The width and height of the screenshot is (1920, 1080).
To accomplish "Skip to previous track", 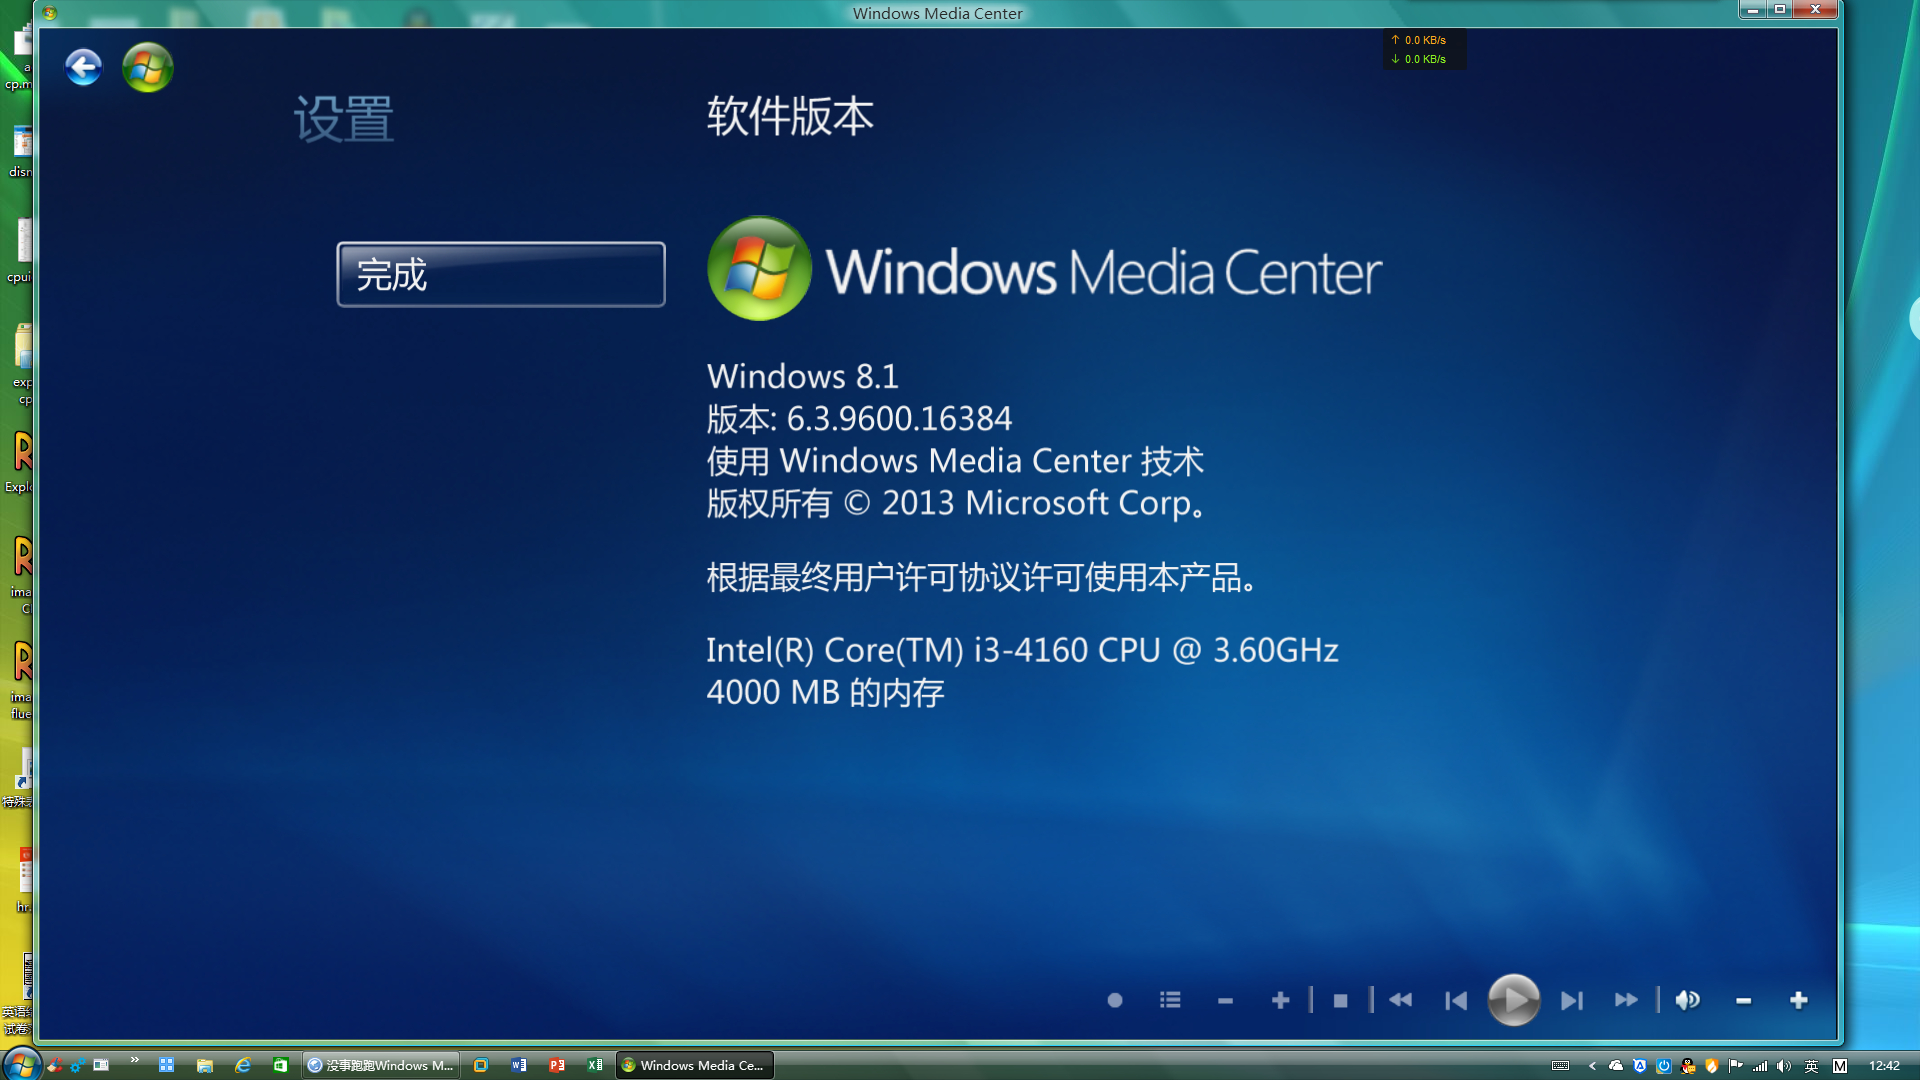I will pyautogui.click(x=1456, y=1000).
